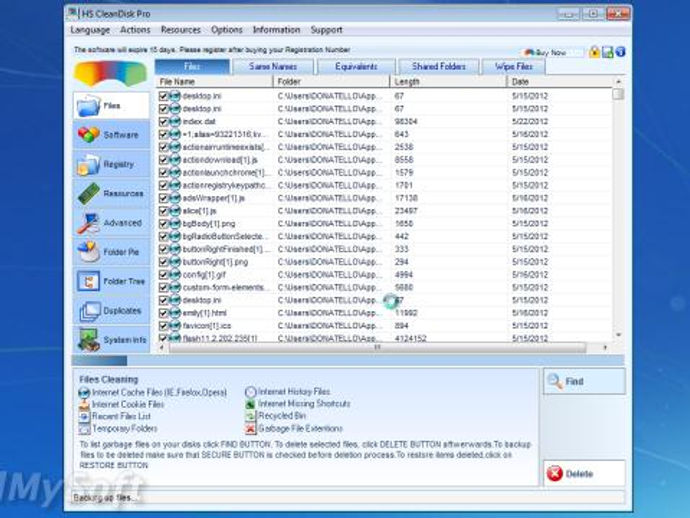The image size is (690, 518).
Task: Open the Duplicates section in sidebar
Action: click(x=111, y=311)
